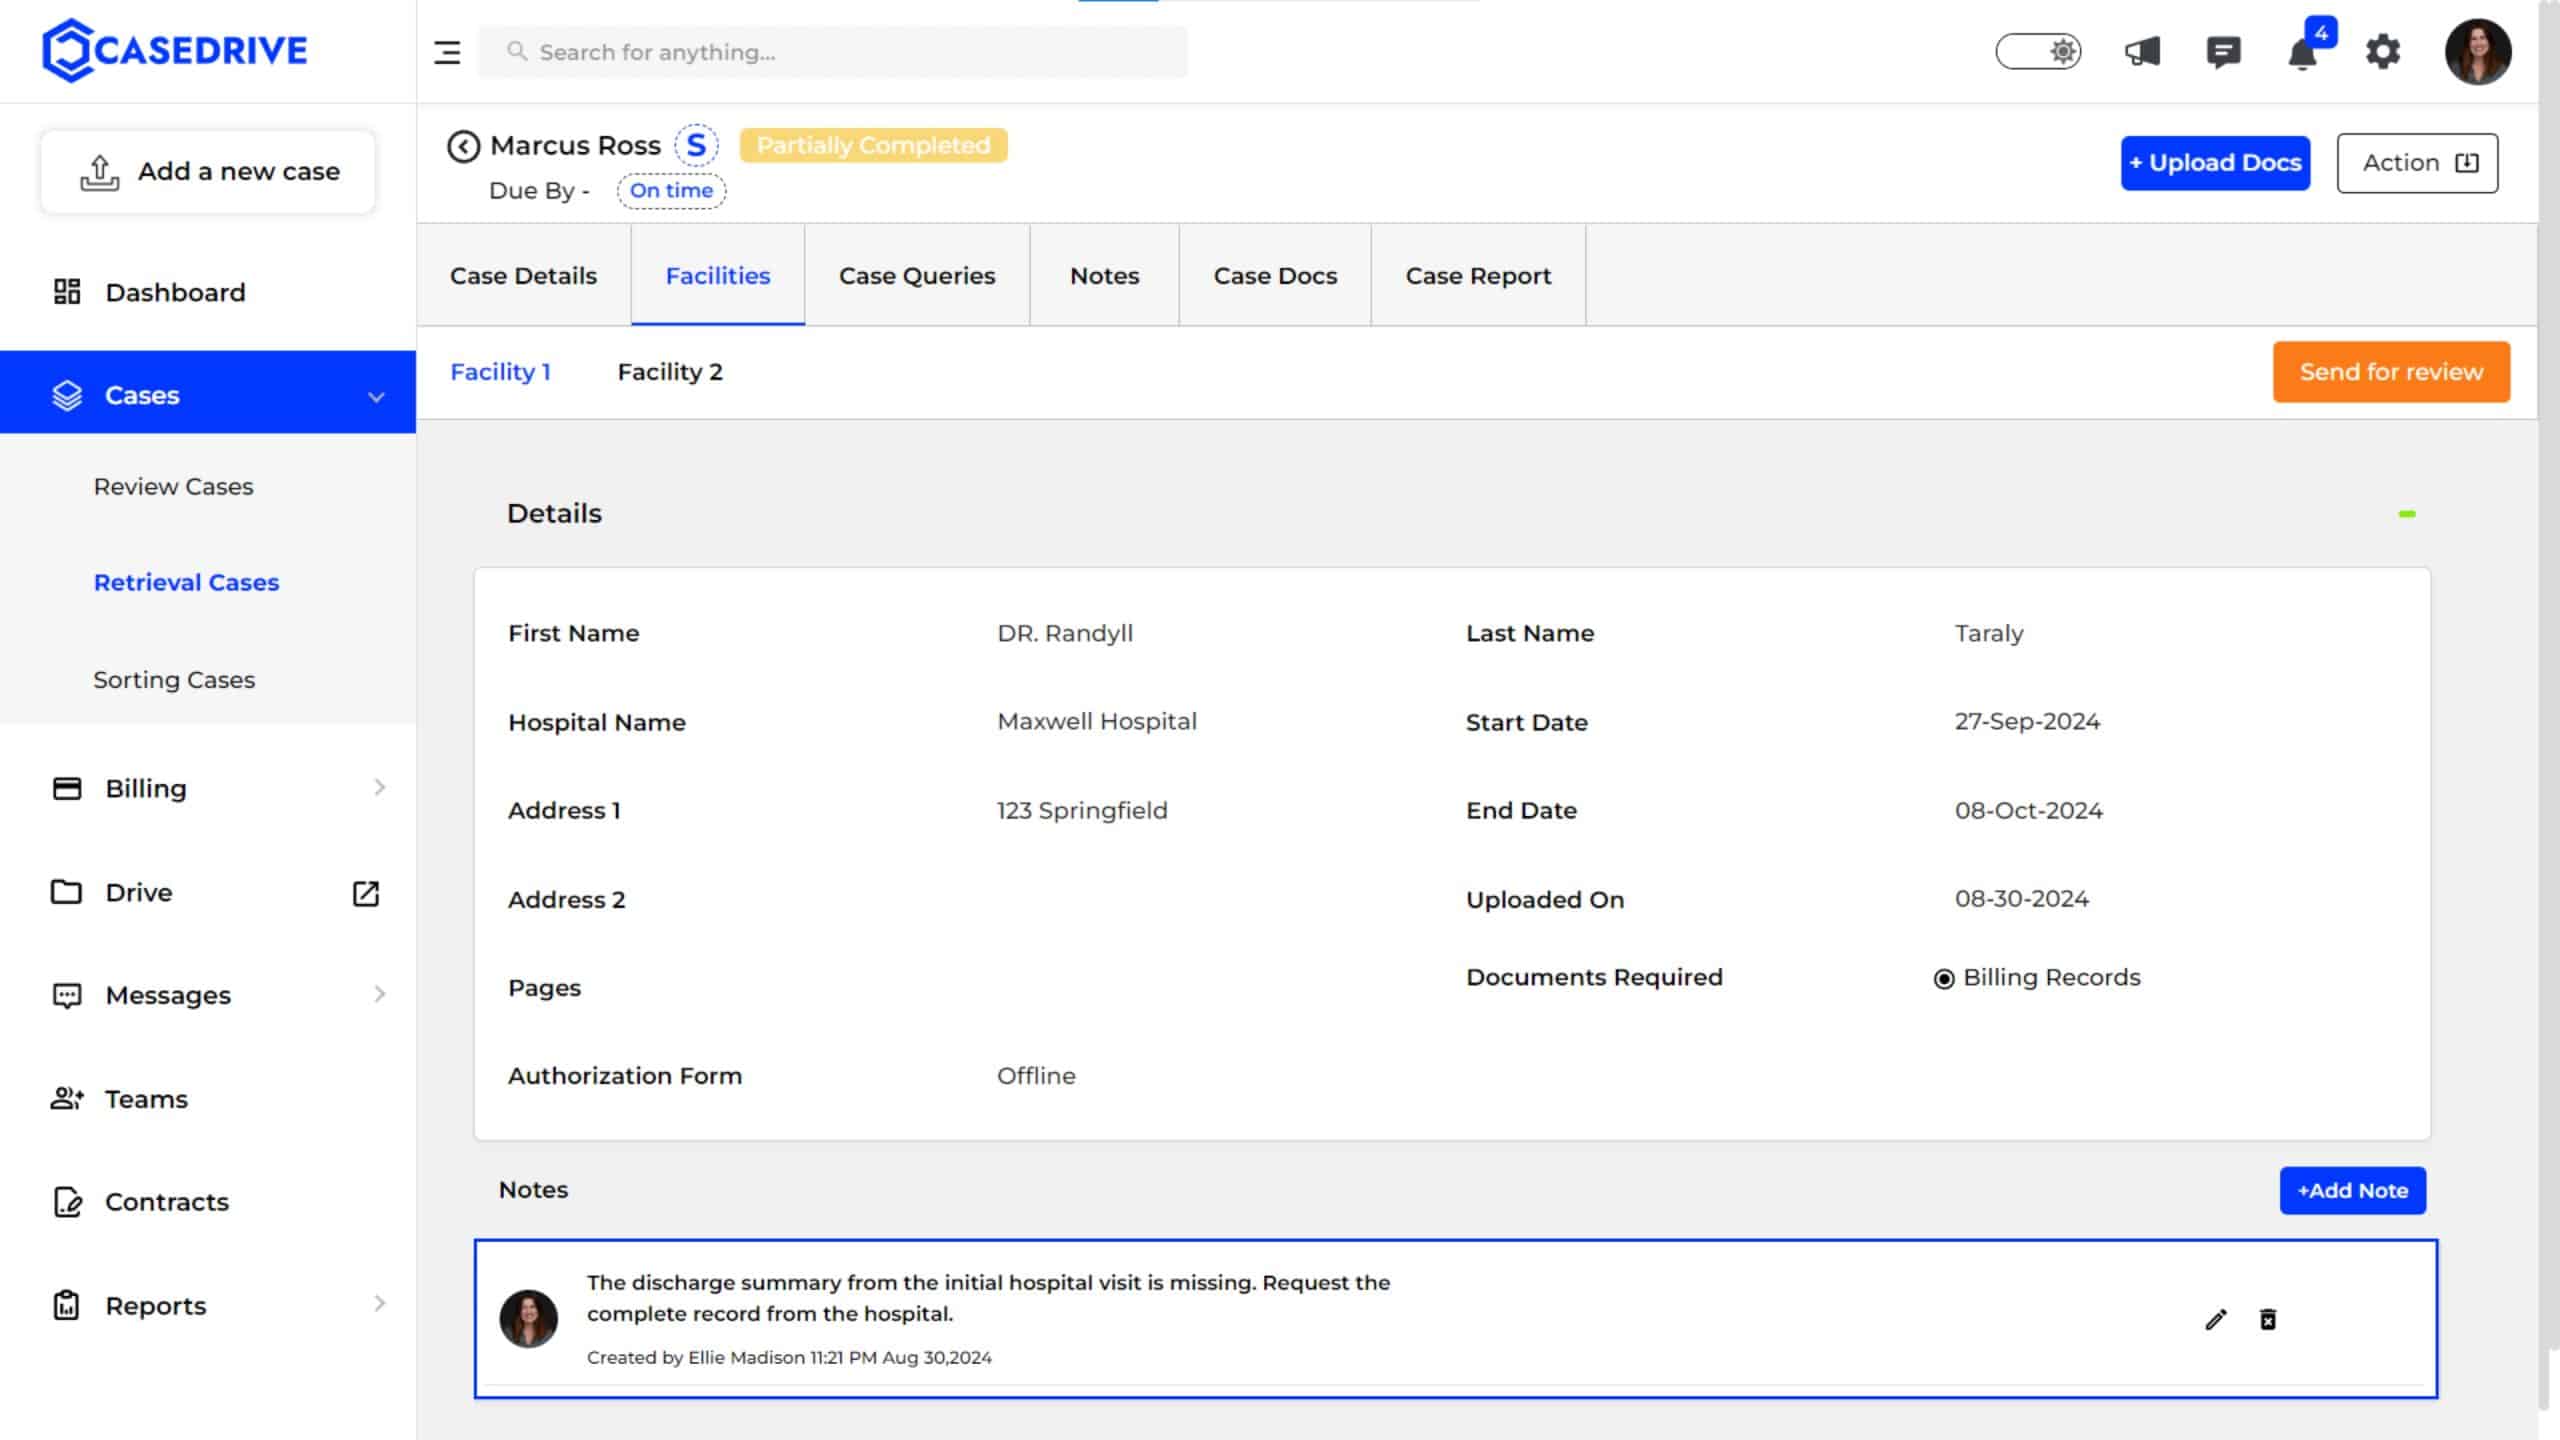This screenshot has height=1440, width=2560.
Task: Expand the Reports menu chevron
Action: (379, 1303)
